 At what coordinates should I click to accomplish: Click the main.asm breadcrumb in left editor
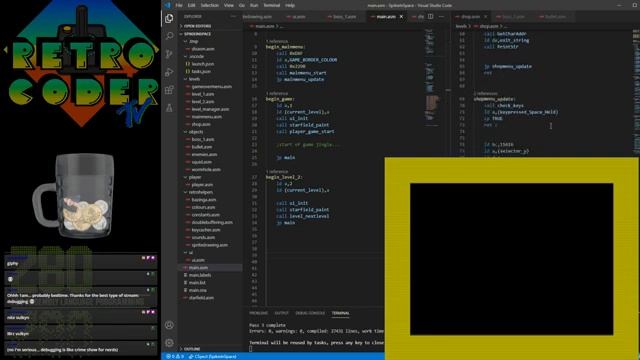264,26
